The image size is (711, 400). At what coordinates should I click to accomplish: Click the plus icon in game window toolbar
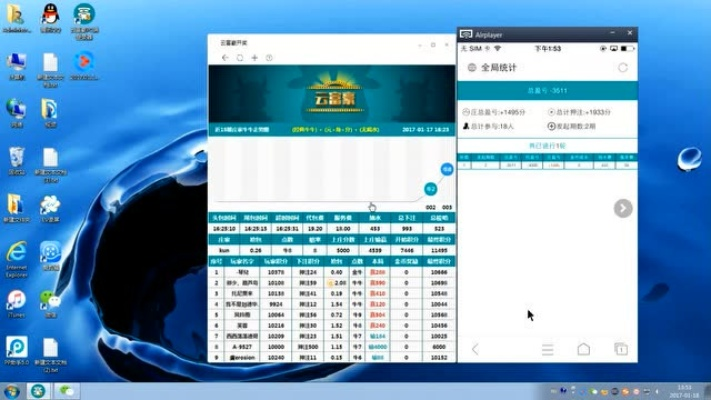254,58
